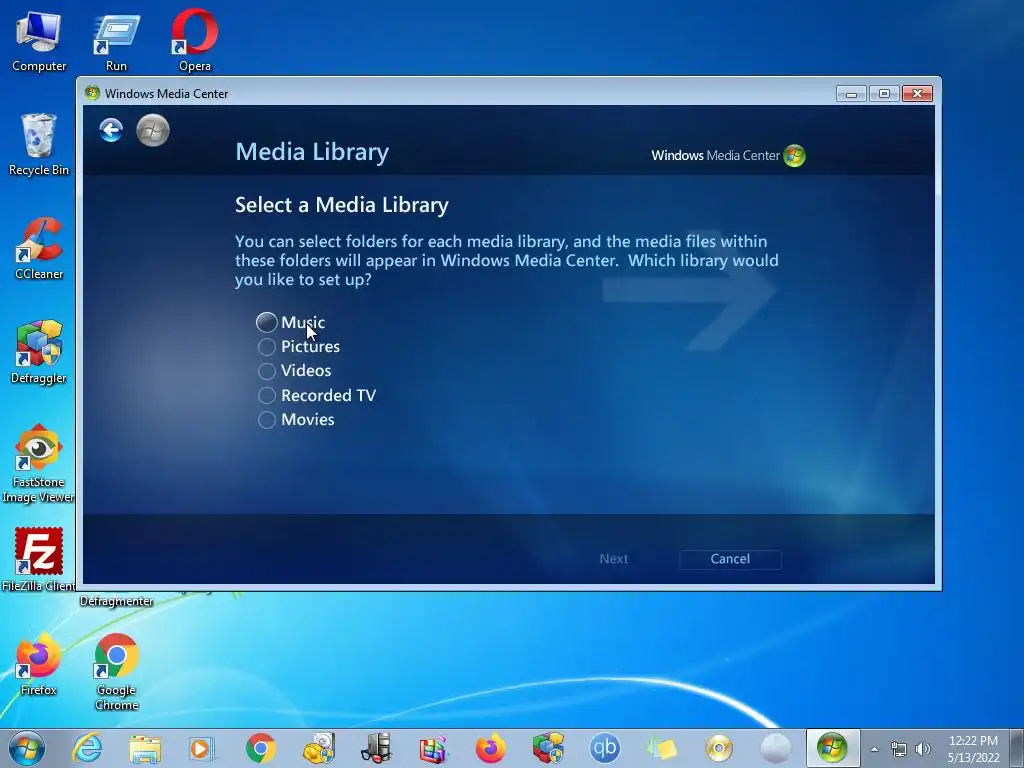Maximize the Windows Media Center window
The image size is (1024, 768).
[x=884, y=94]
